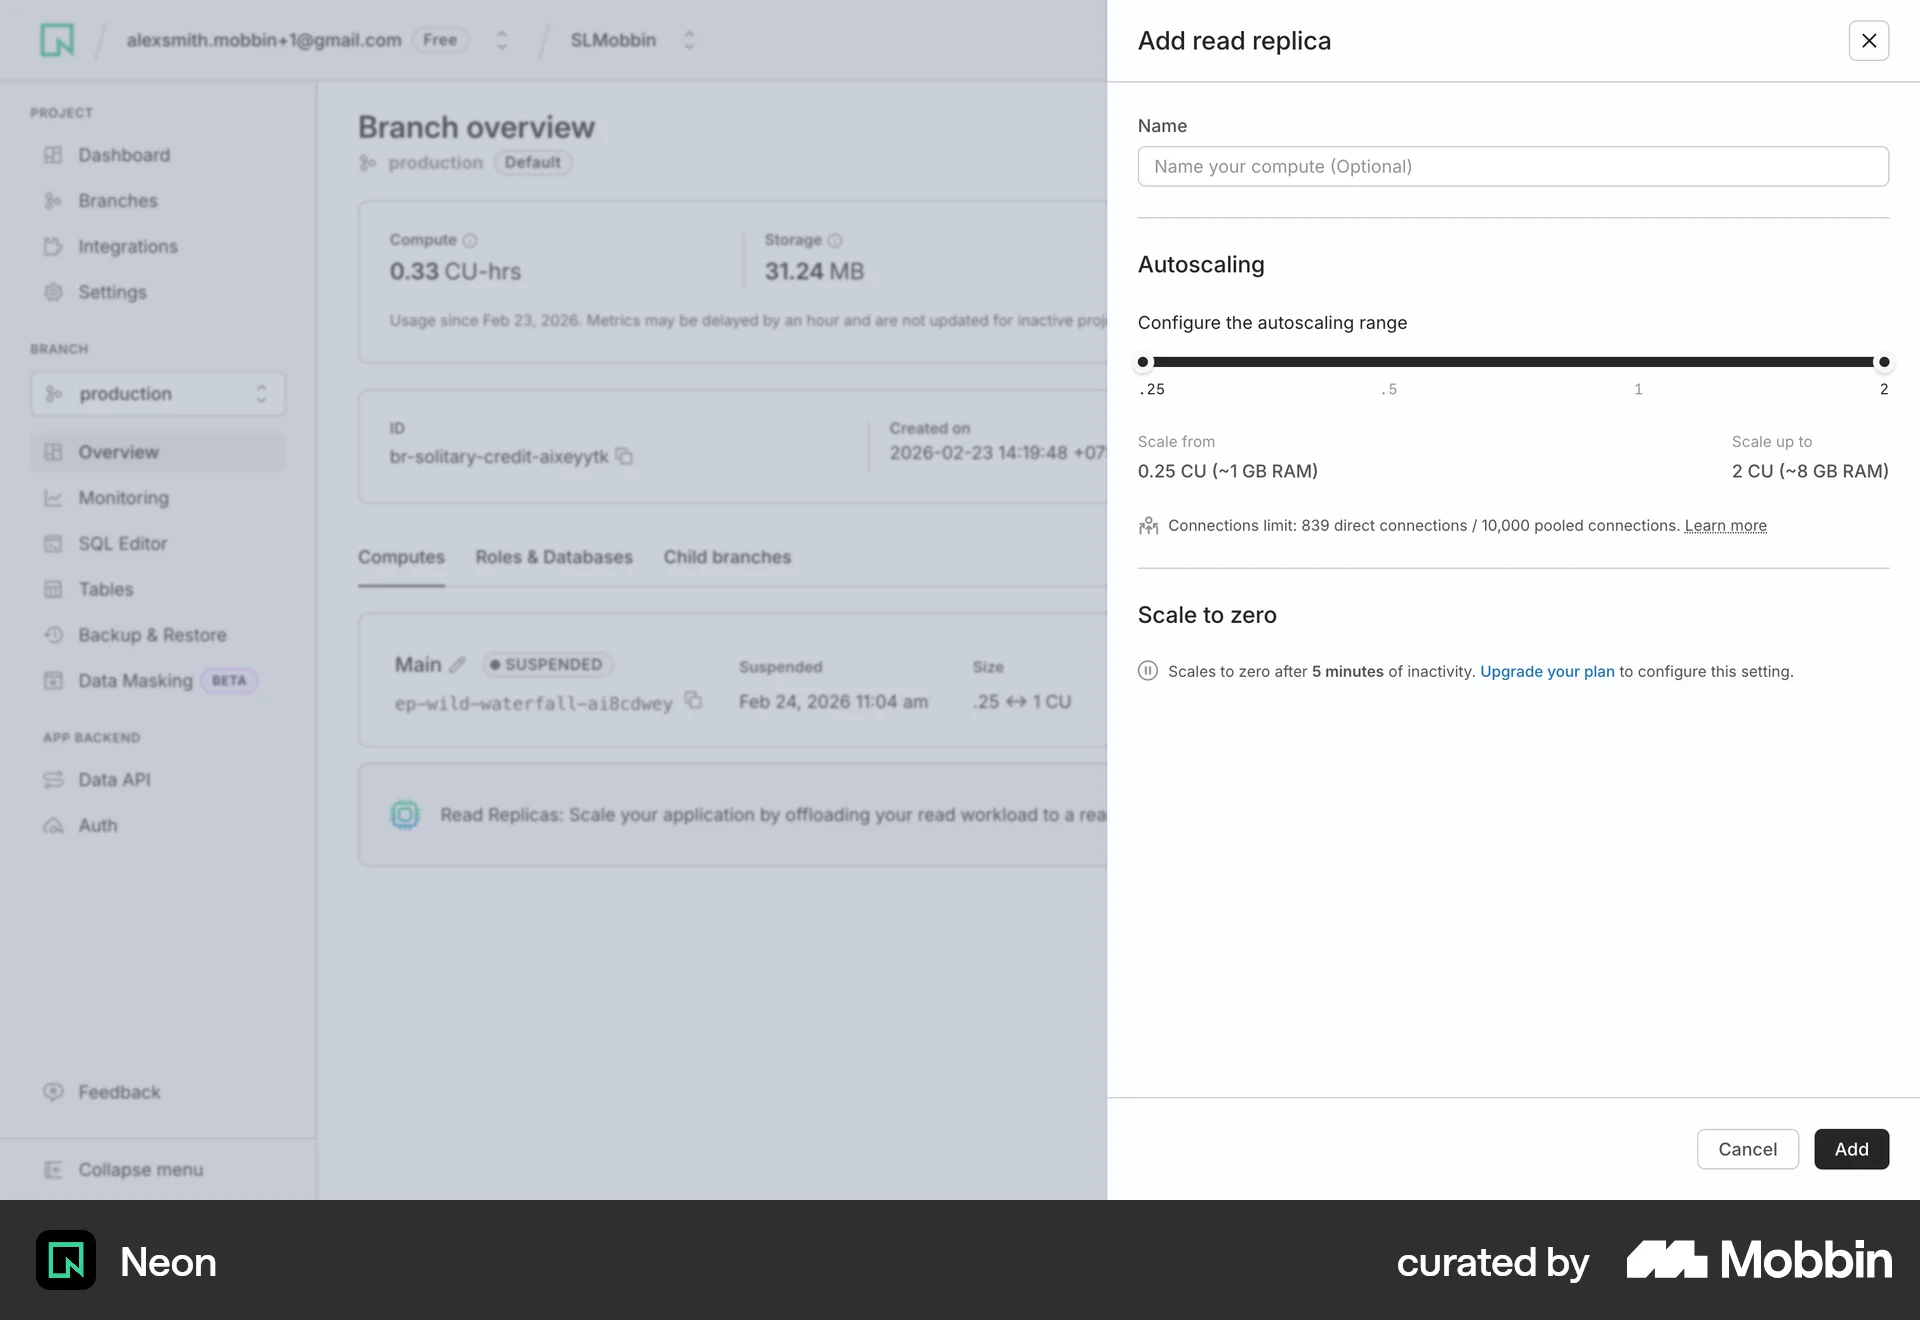Click the scale to zero pause icon
Image resolution: width=1920 pixels, height=1320 pixels.
point(1148,671)
